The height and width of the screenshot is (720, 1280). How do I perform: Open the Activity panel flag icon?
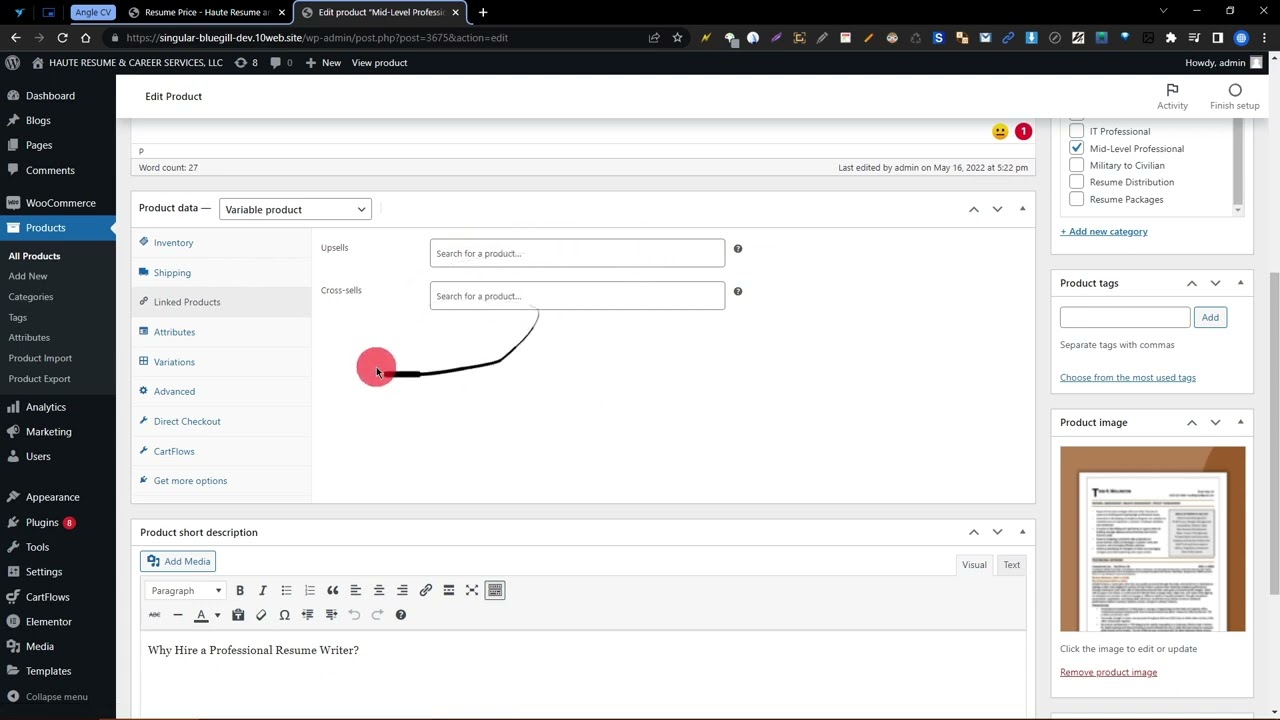(1172, 90)
